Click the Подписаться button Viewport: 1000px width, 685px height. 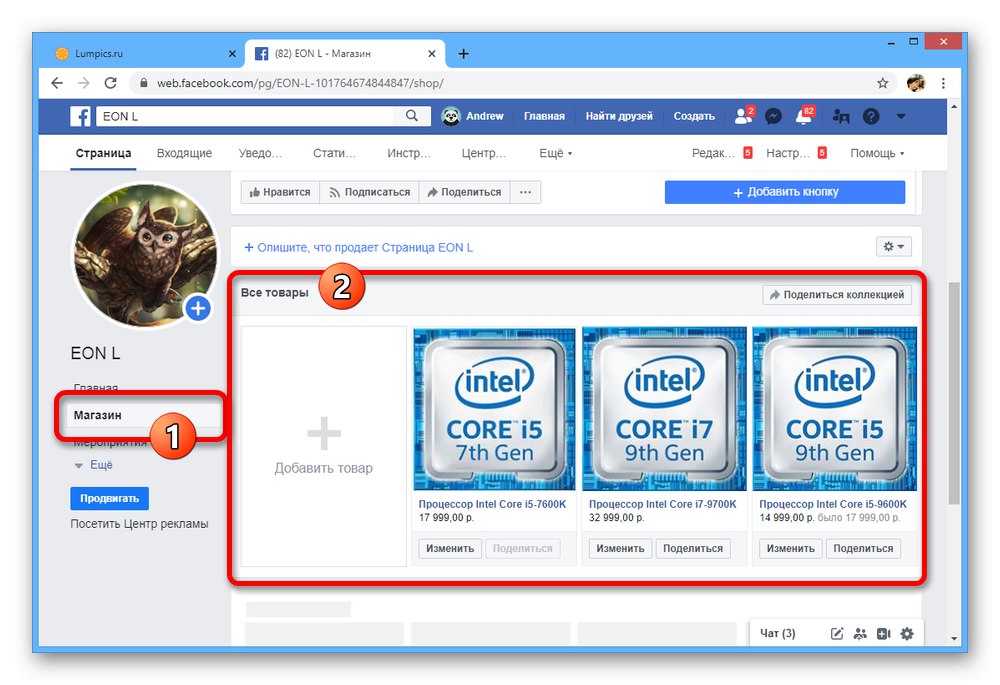(369, 192)
